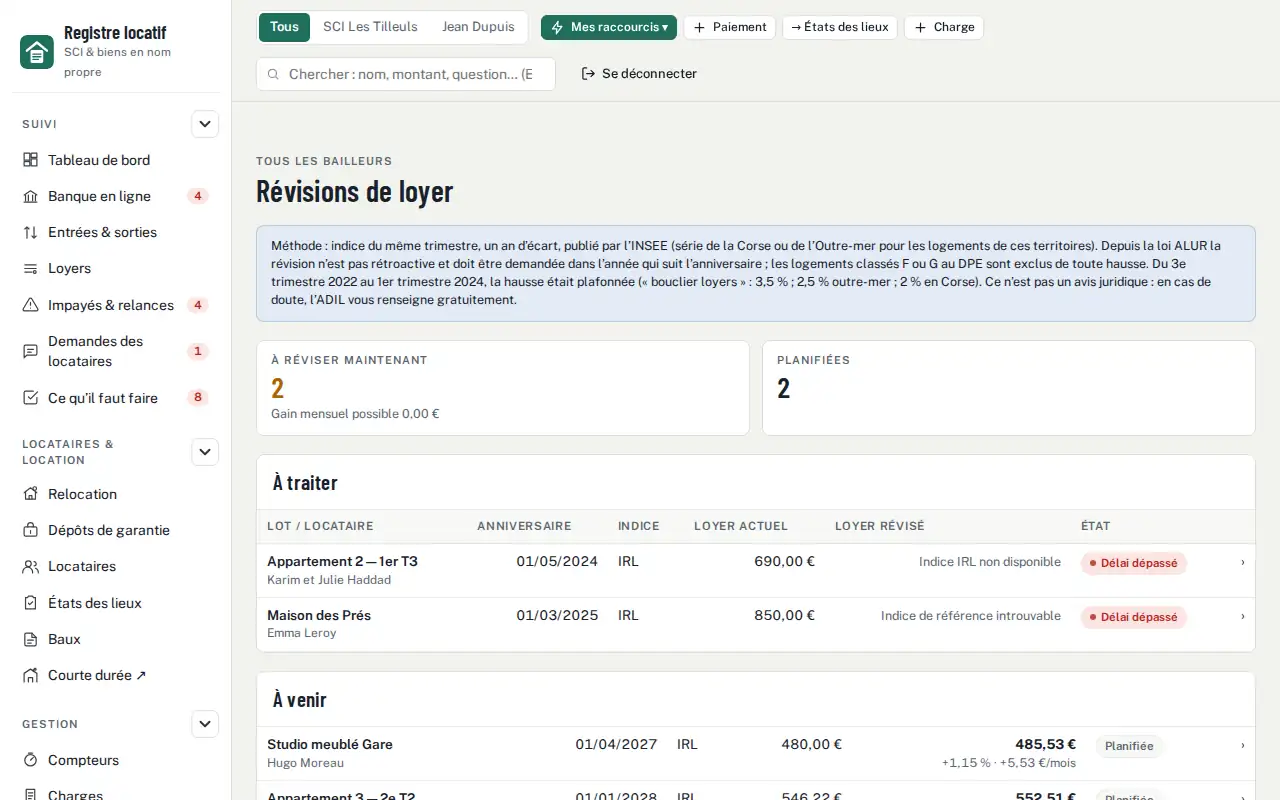Image resolution: width=1280 pixels, height=800 pixels.
Task: Click the À réviser maintenant card
Action: (x=503, y=388)
